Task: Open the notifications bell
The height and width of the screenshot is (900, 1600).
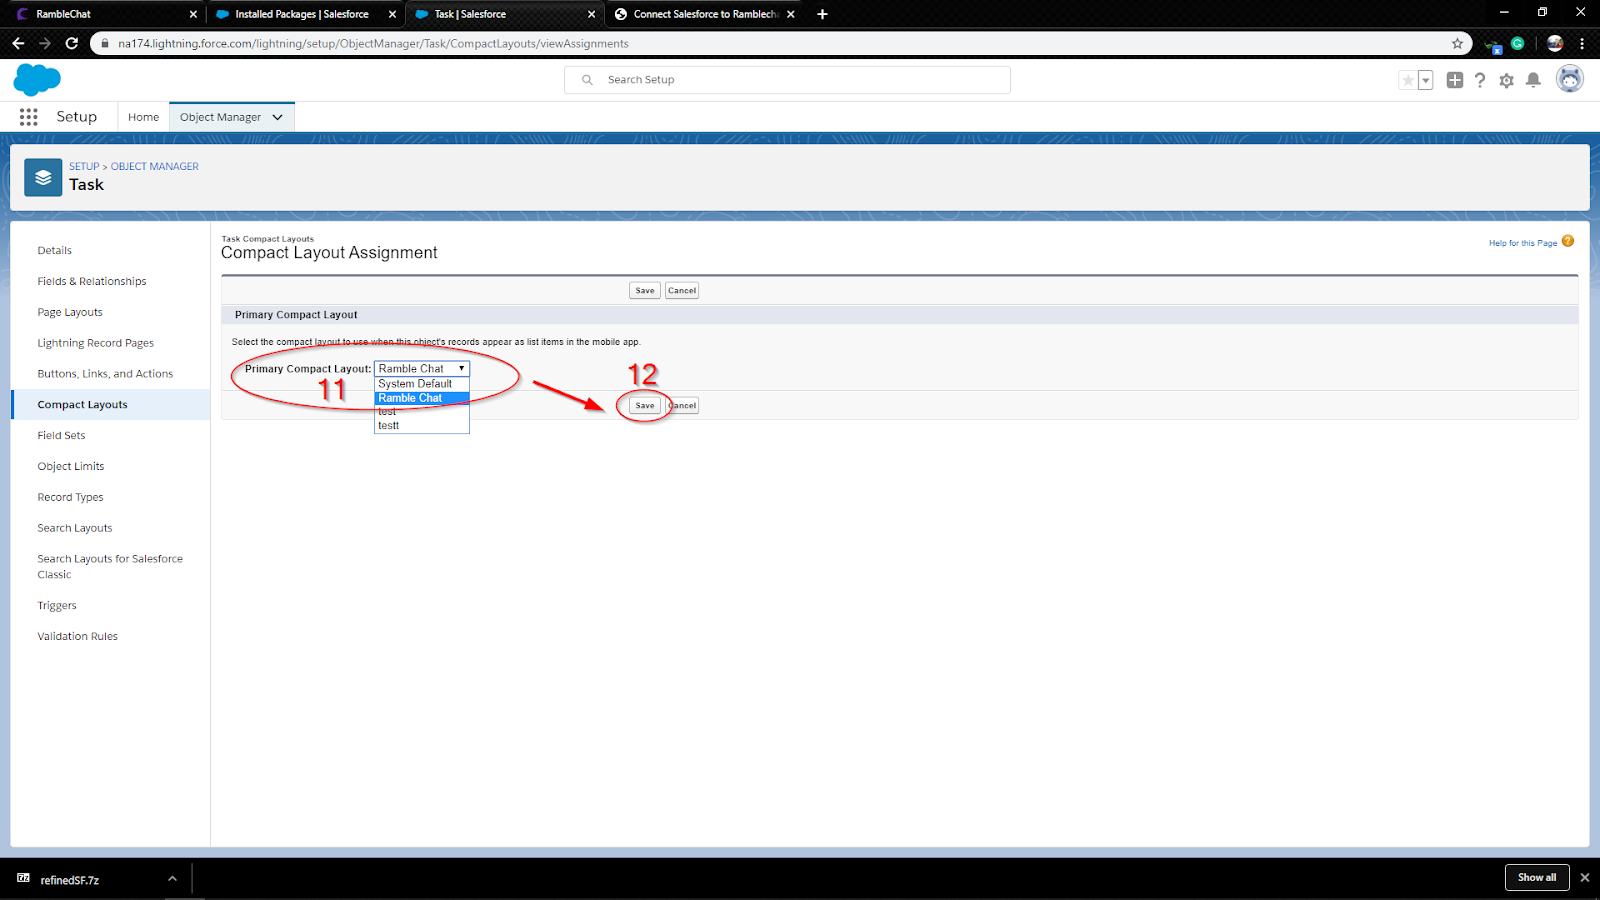Action: coord(1533,80)
